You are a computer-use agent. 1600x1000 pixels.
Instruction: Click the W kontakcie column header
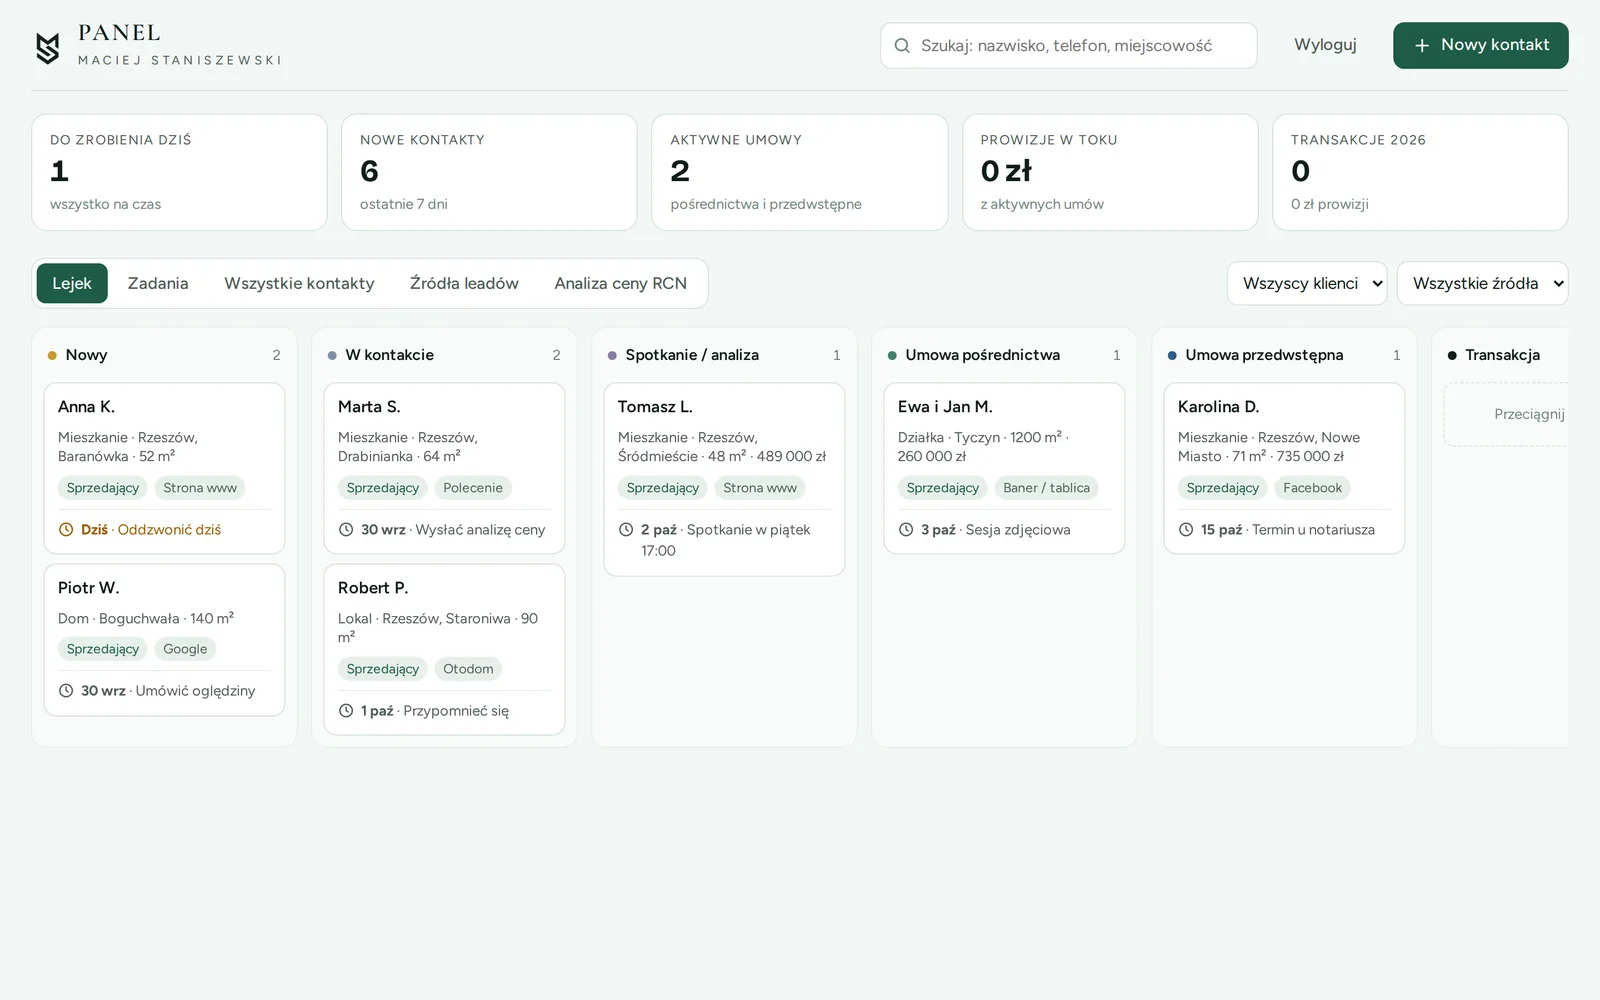(x=390, y=355)
